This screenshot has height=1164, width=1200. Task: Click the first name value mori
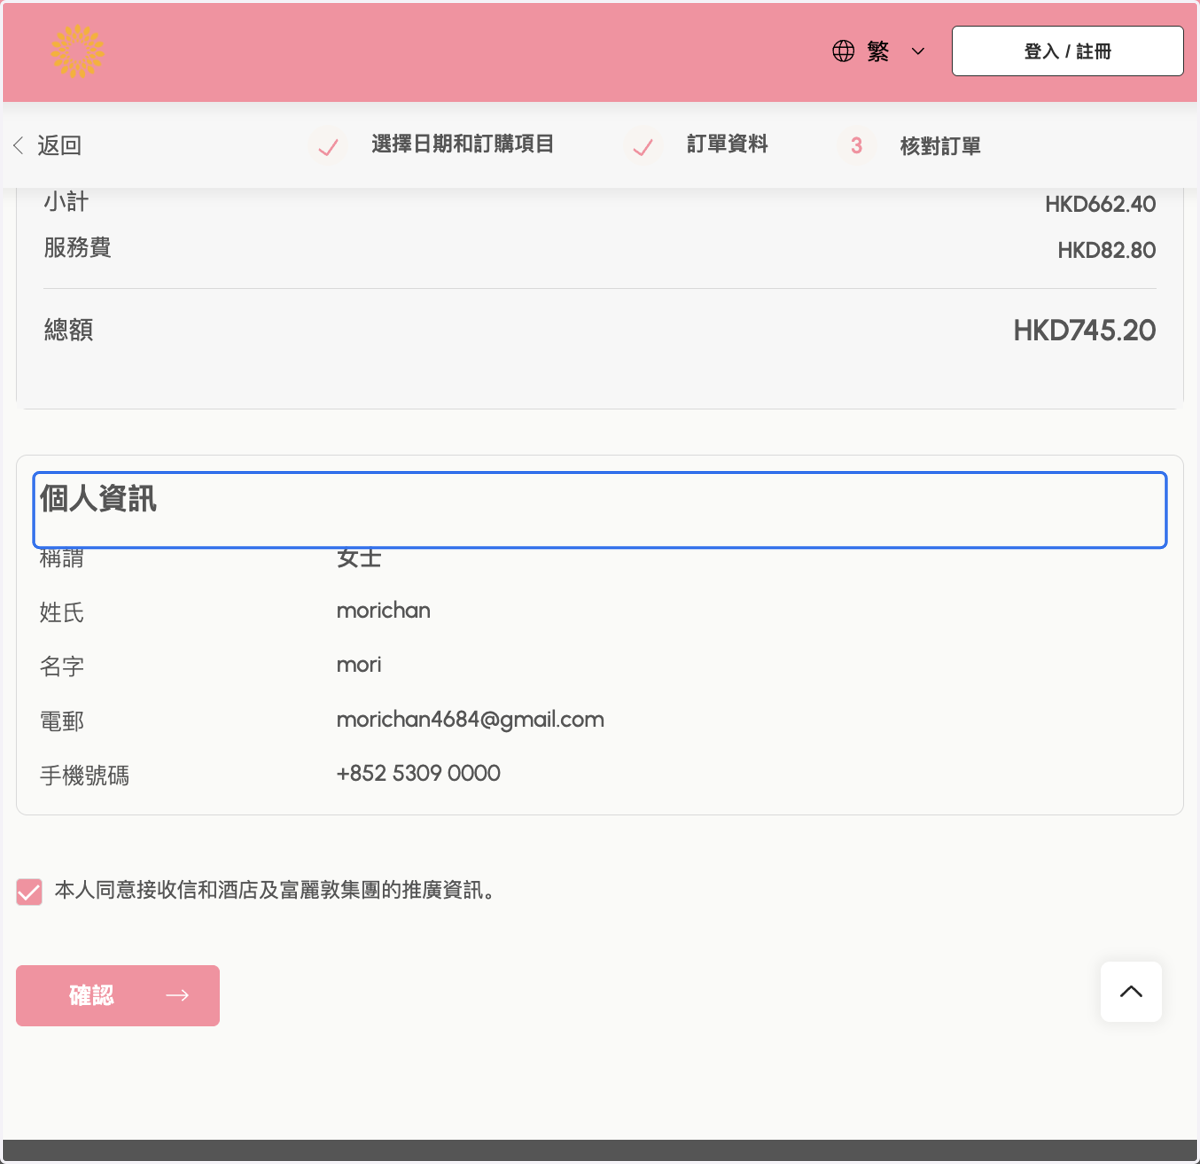coord(359,664)
